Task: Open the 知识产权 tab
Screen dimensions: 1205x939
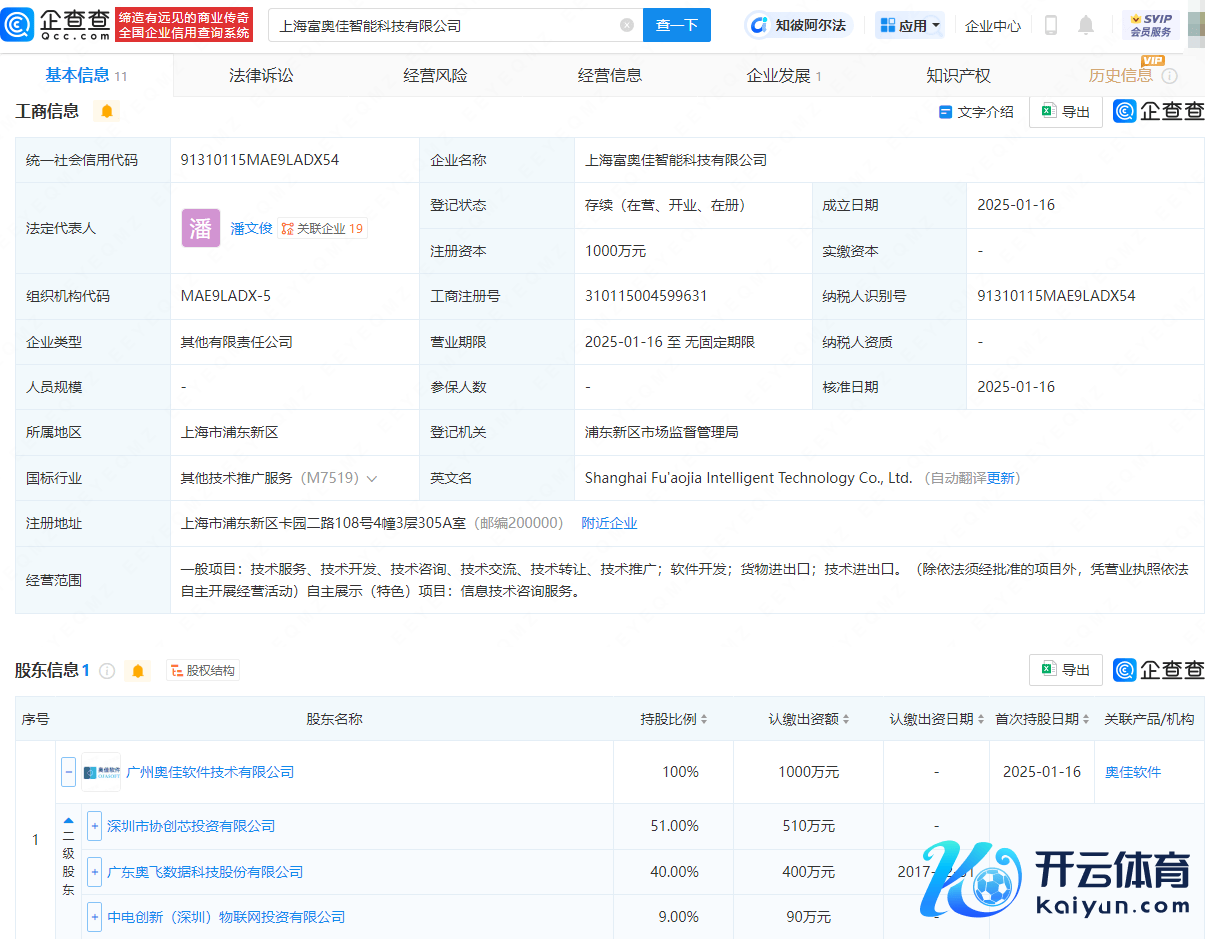Action: pos(957,75)
